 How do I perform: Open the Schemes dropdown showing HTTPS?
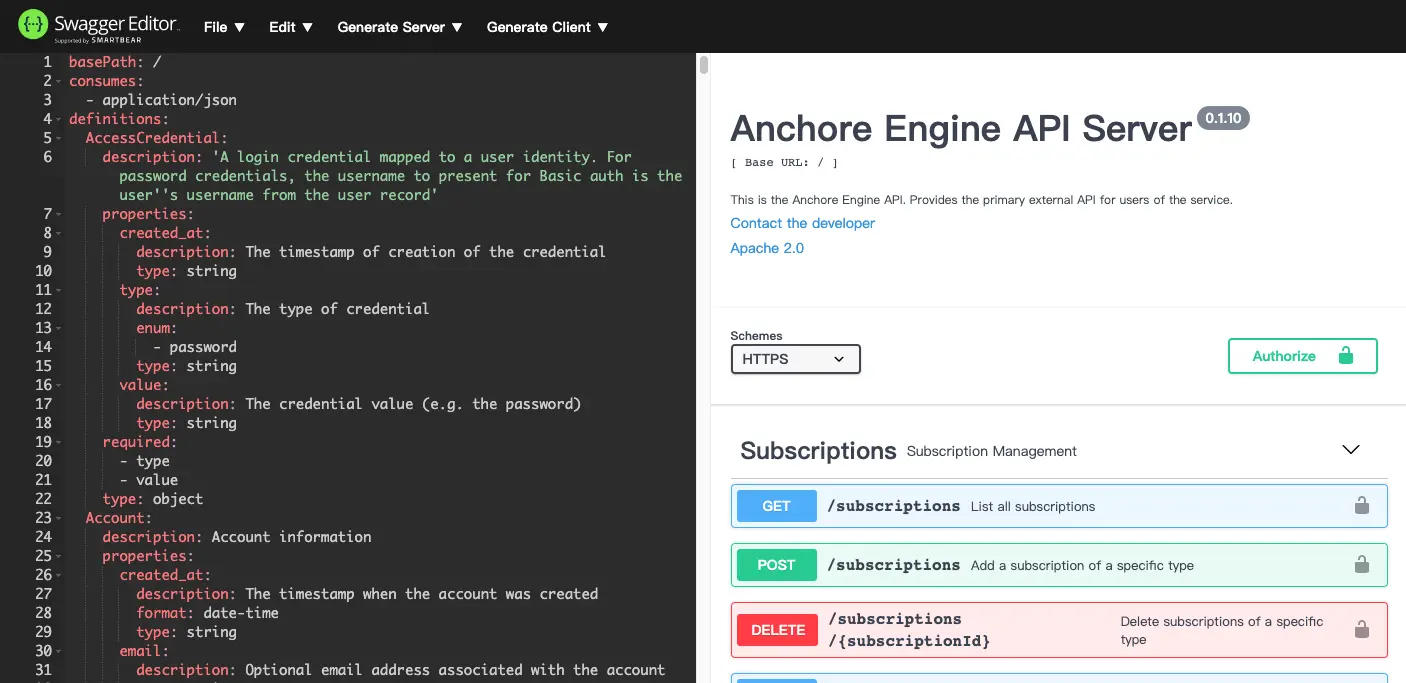(795, 358)
